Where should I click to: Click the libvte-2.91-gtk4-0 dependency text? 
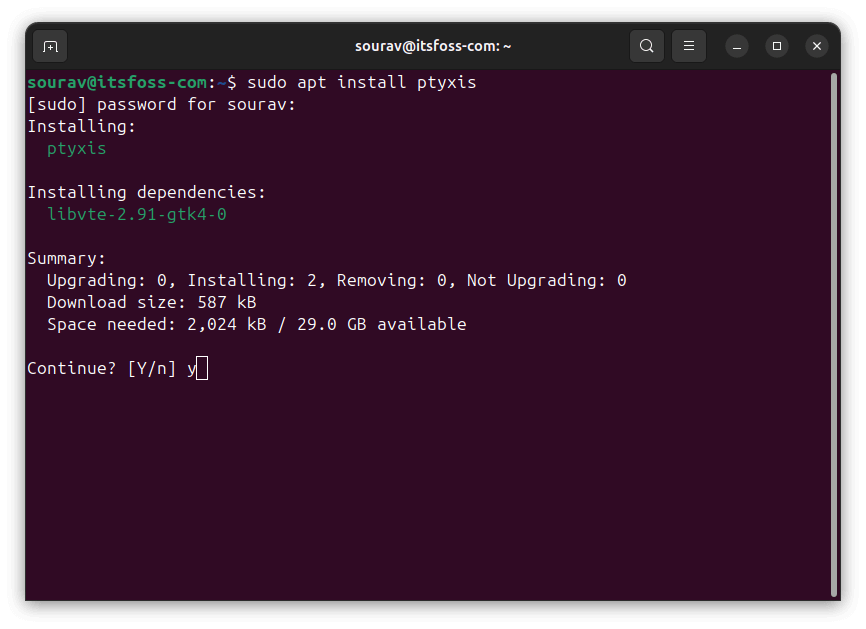pyautogui.click(x=137, y=214)
